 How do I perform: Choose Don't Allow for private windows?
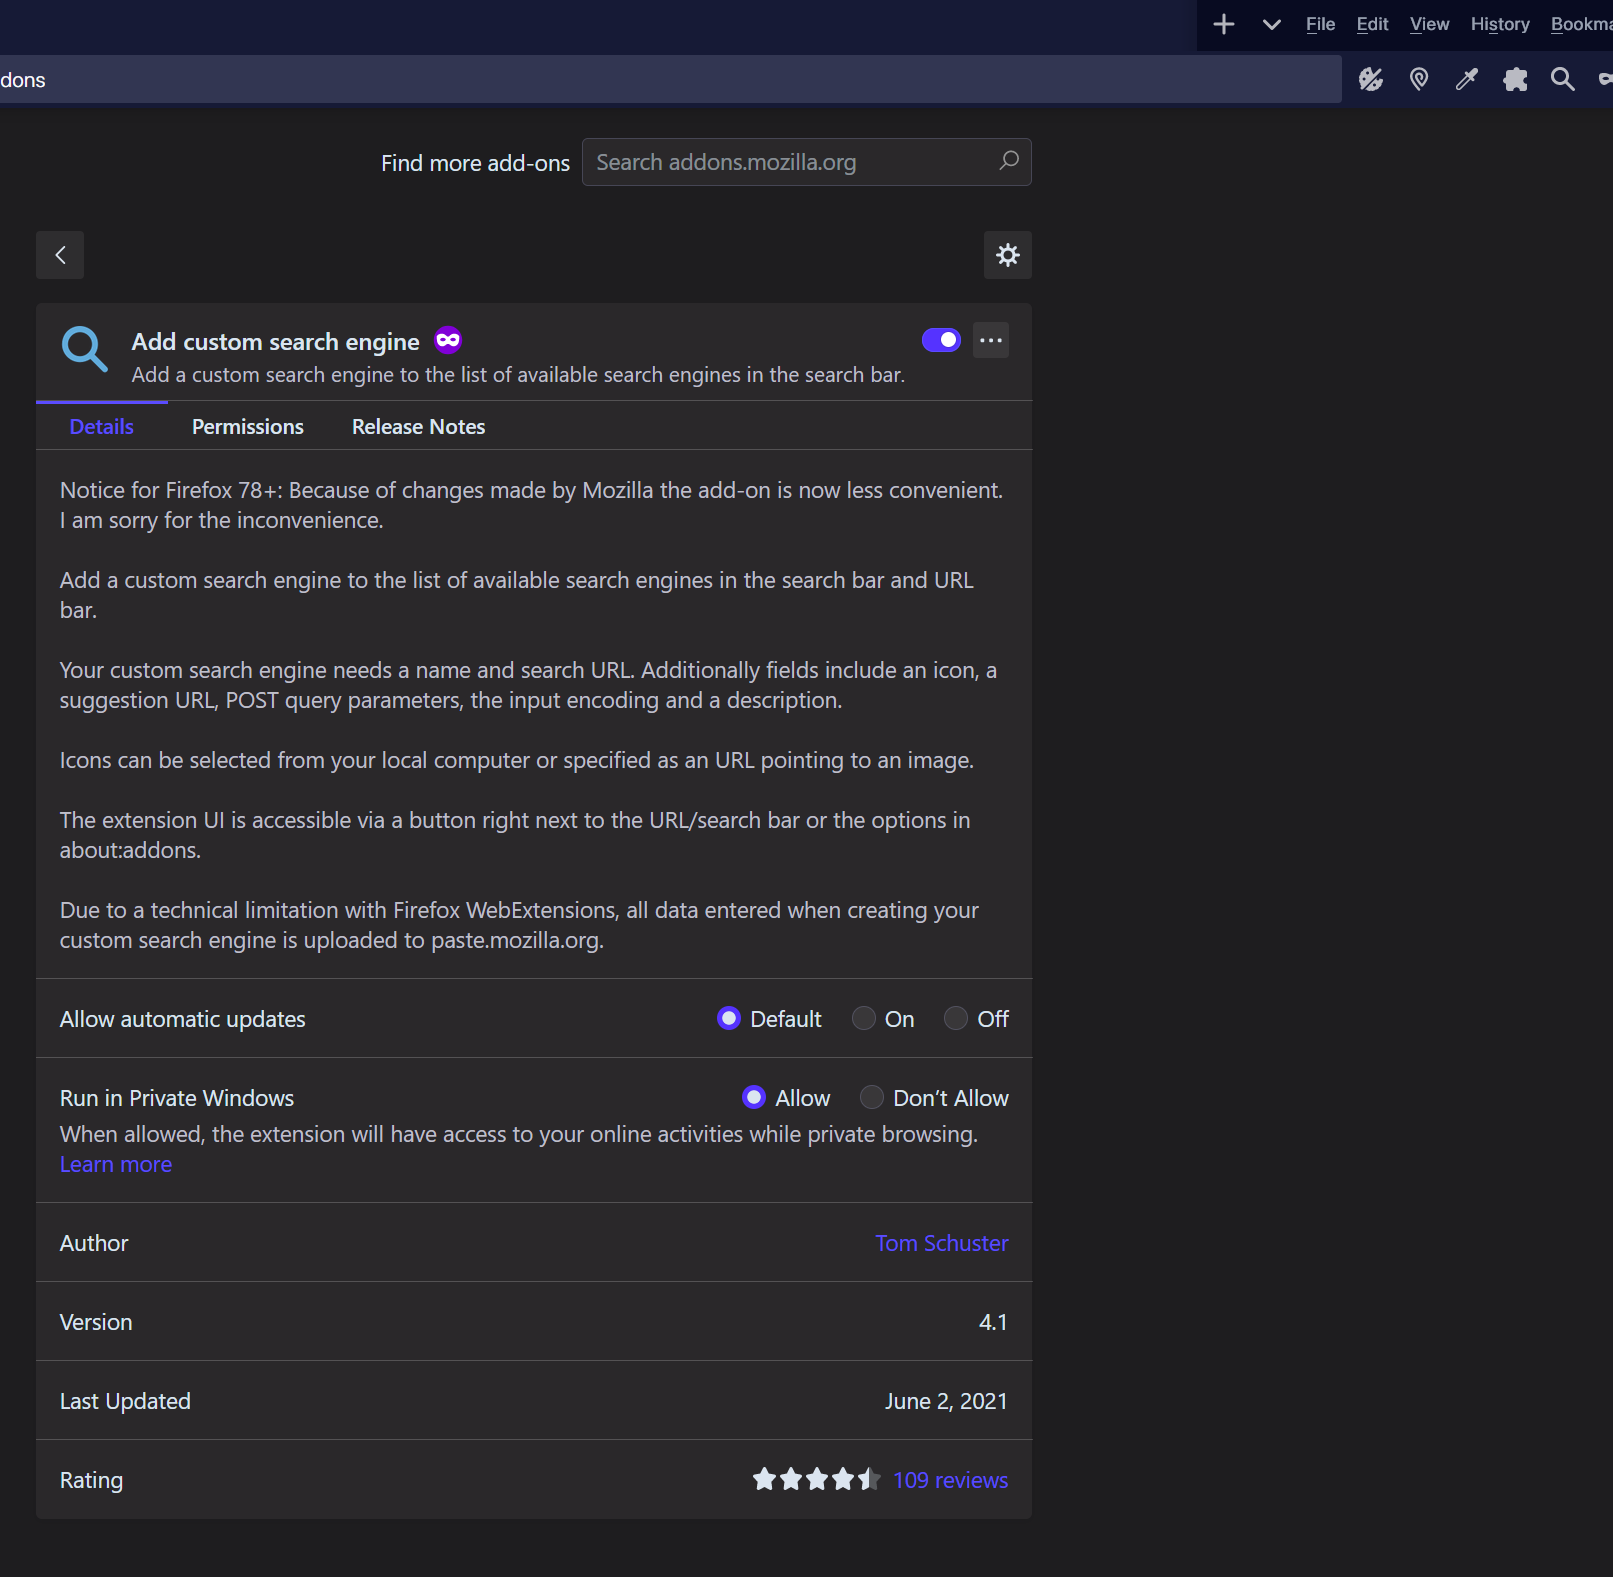pyautogui.click(x=872, y=1098)
